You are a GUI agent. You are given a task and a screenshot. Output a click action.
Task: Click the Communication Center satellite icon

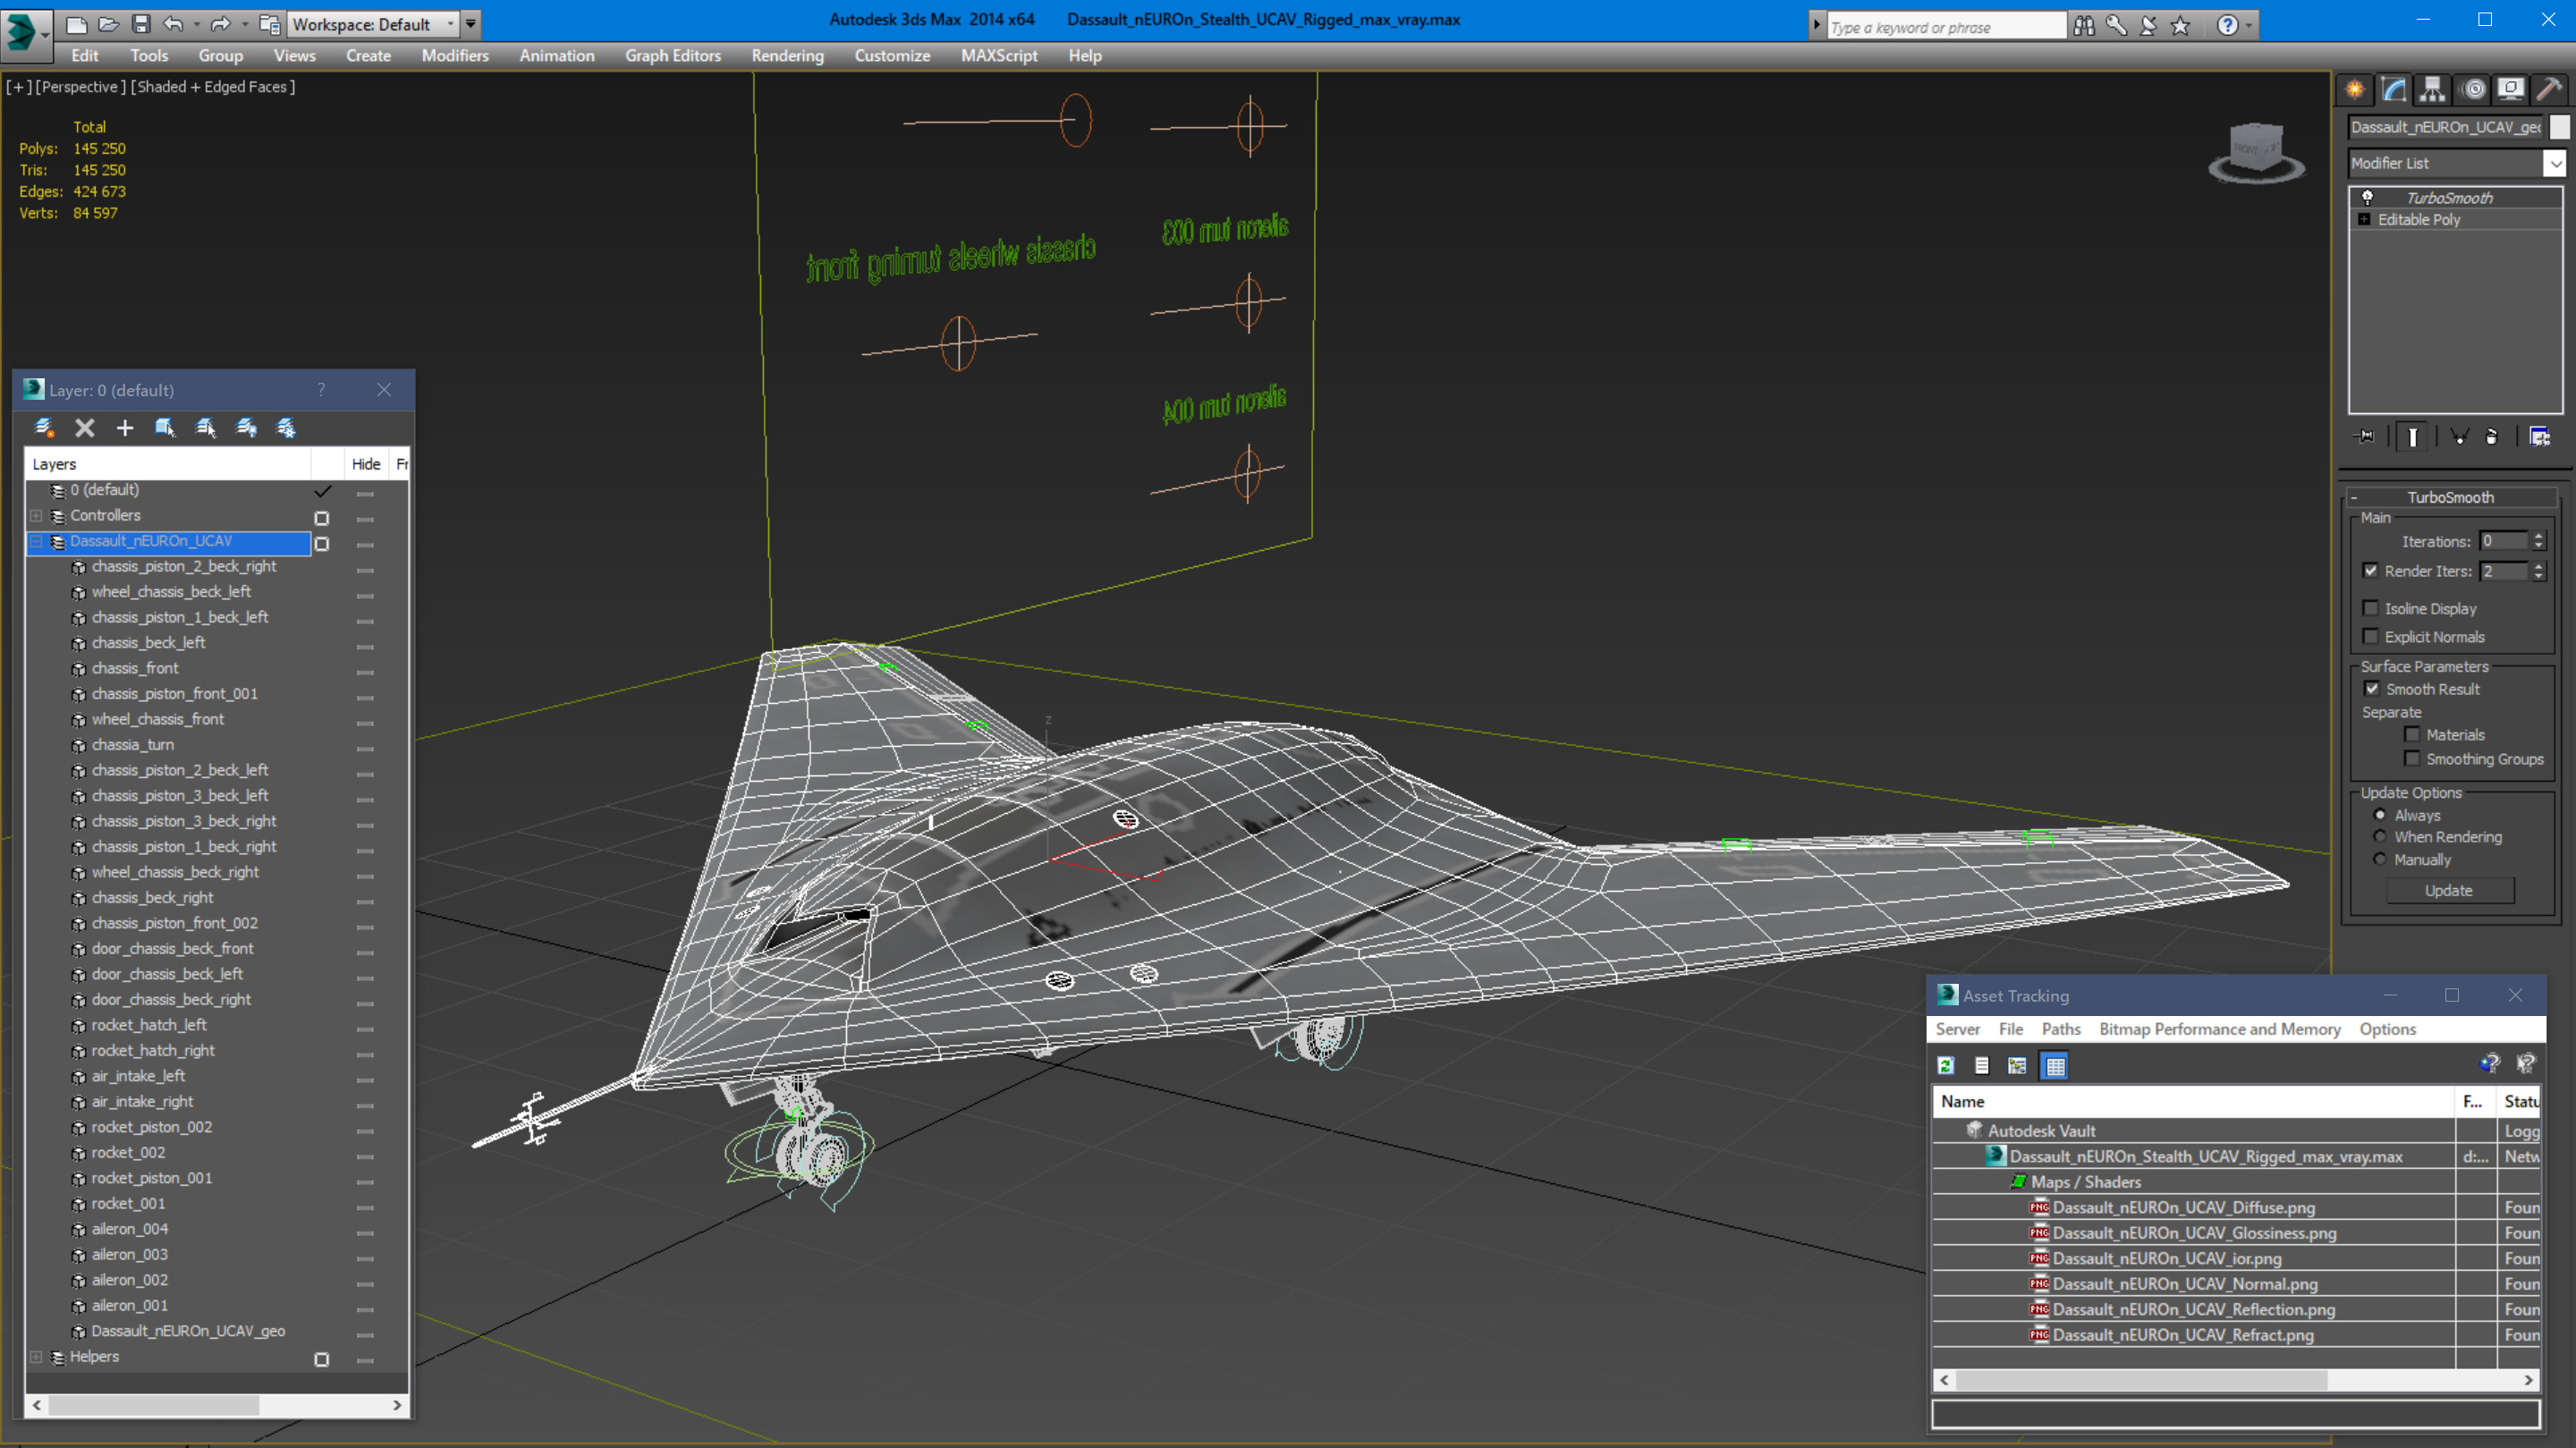[x=2148, y=26]
